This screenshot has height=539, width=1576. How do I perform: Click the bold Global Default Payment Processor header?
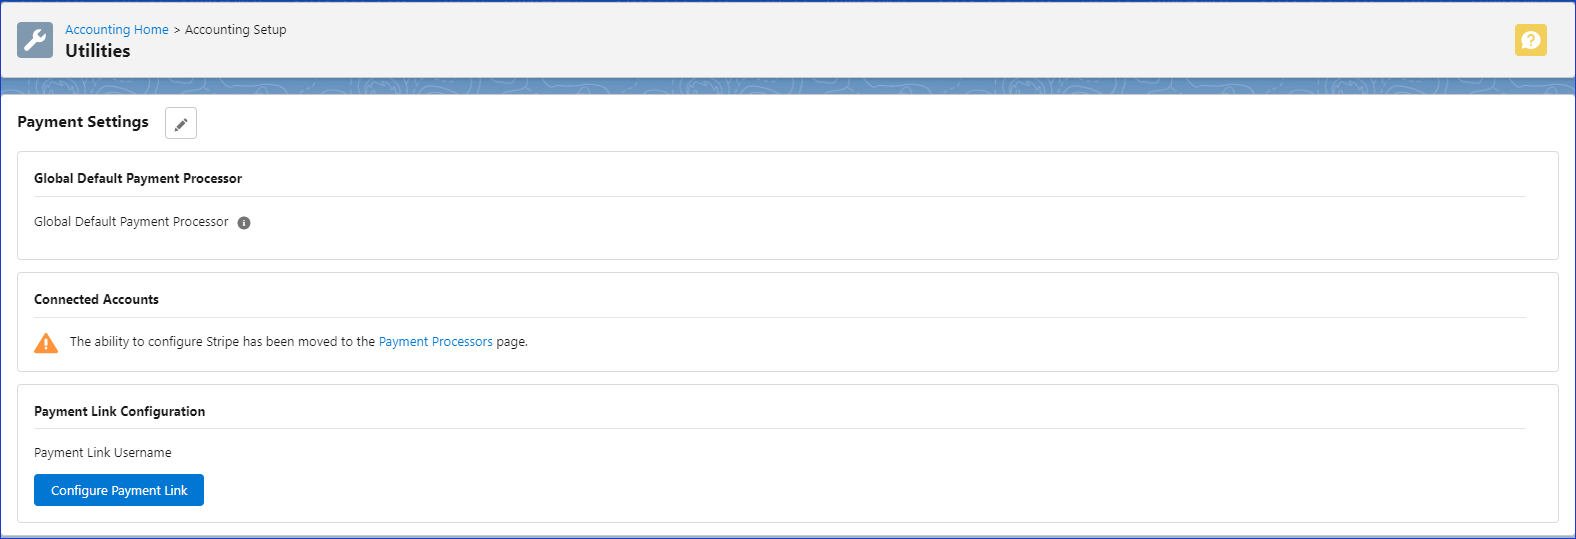tap(138, 179)
